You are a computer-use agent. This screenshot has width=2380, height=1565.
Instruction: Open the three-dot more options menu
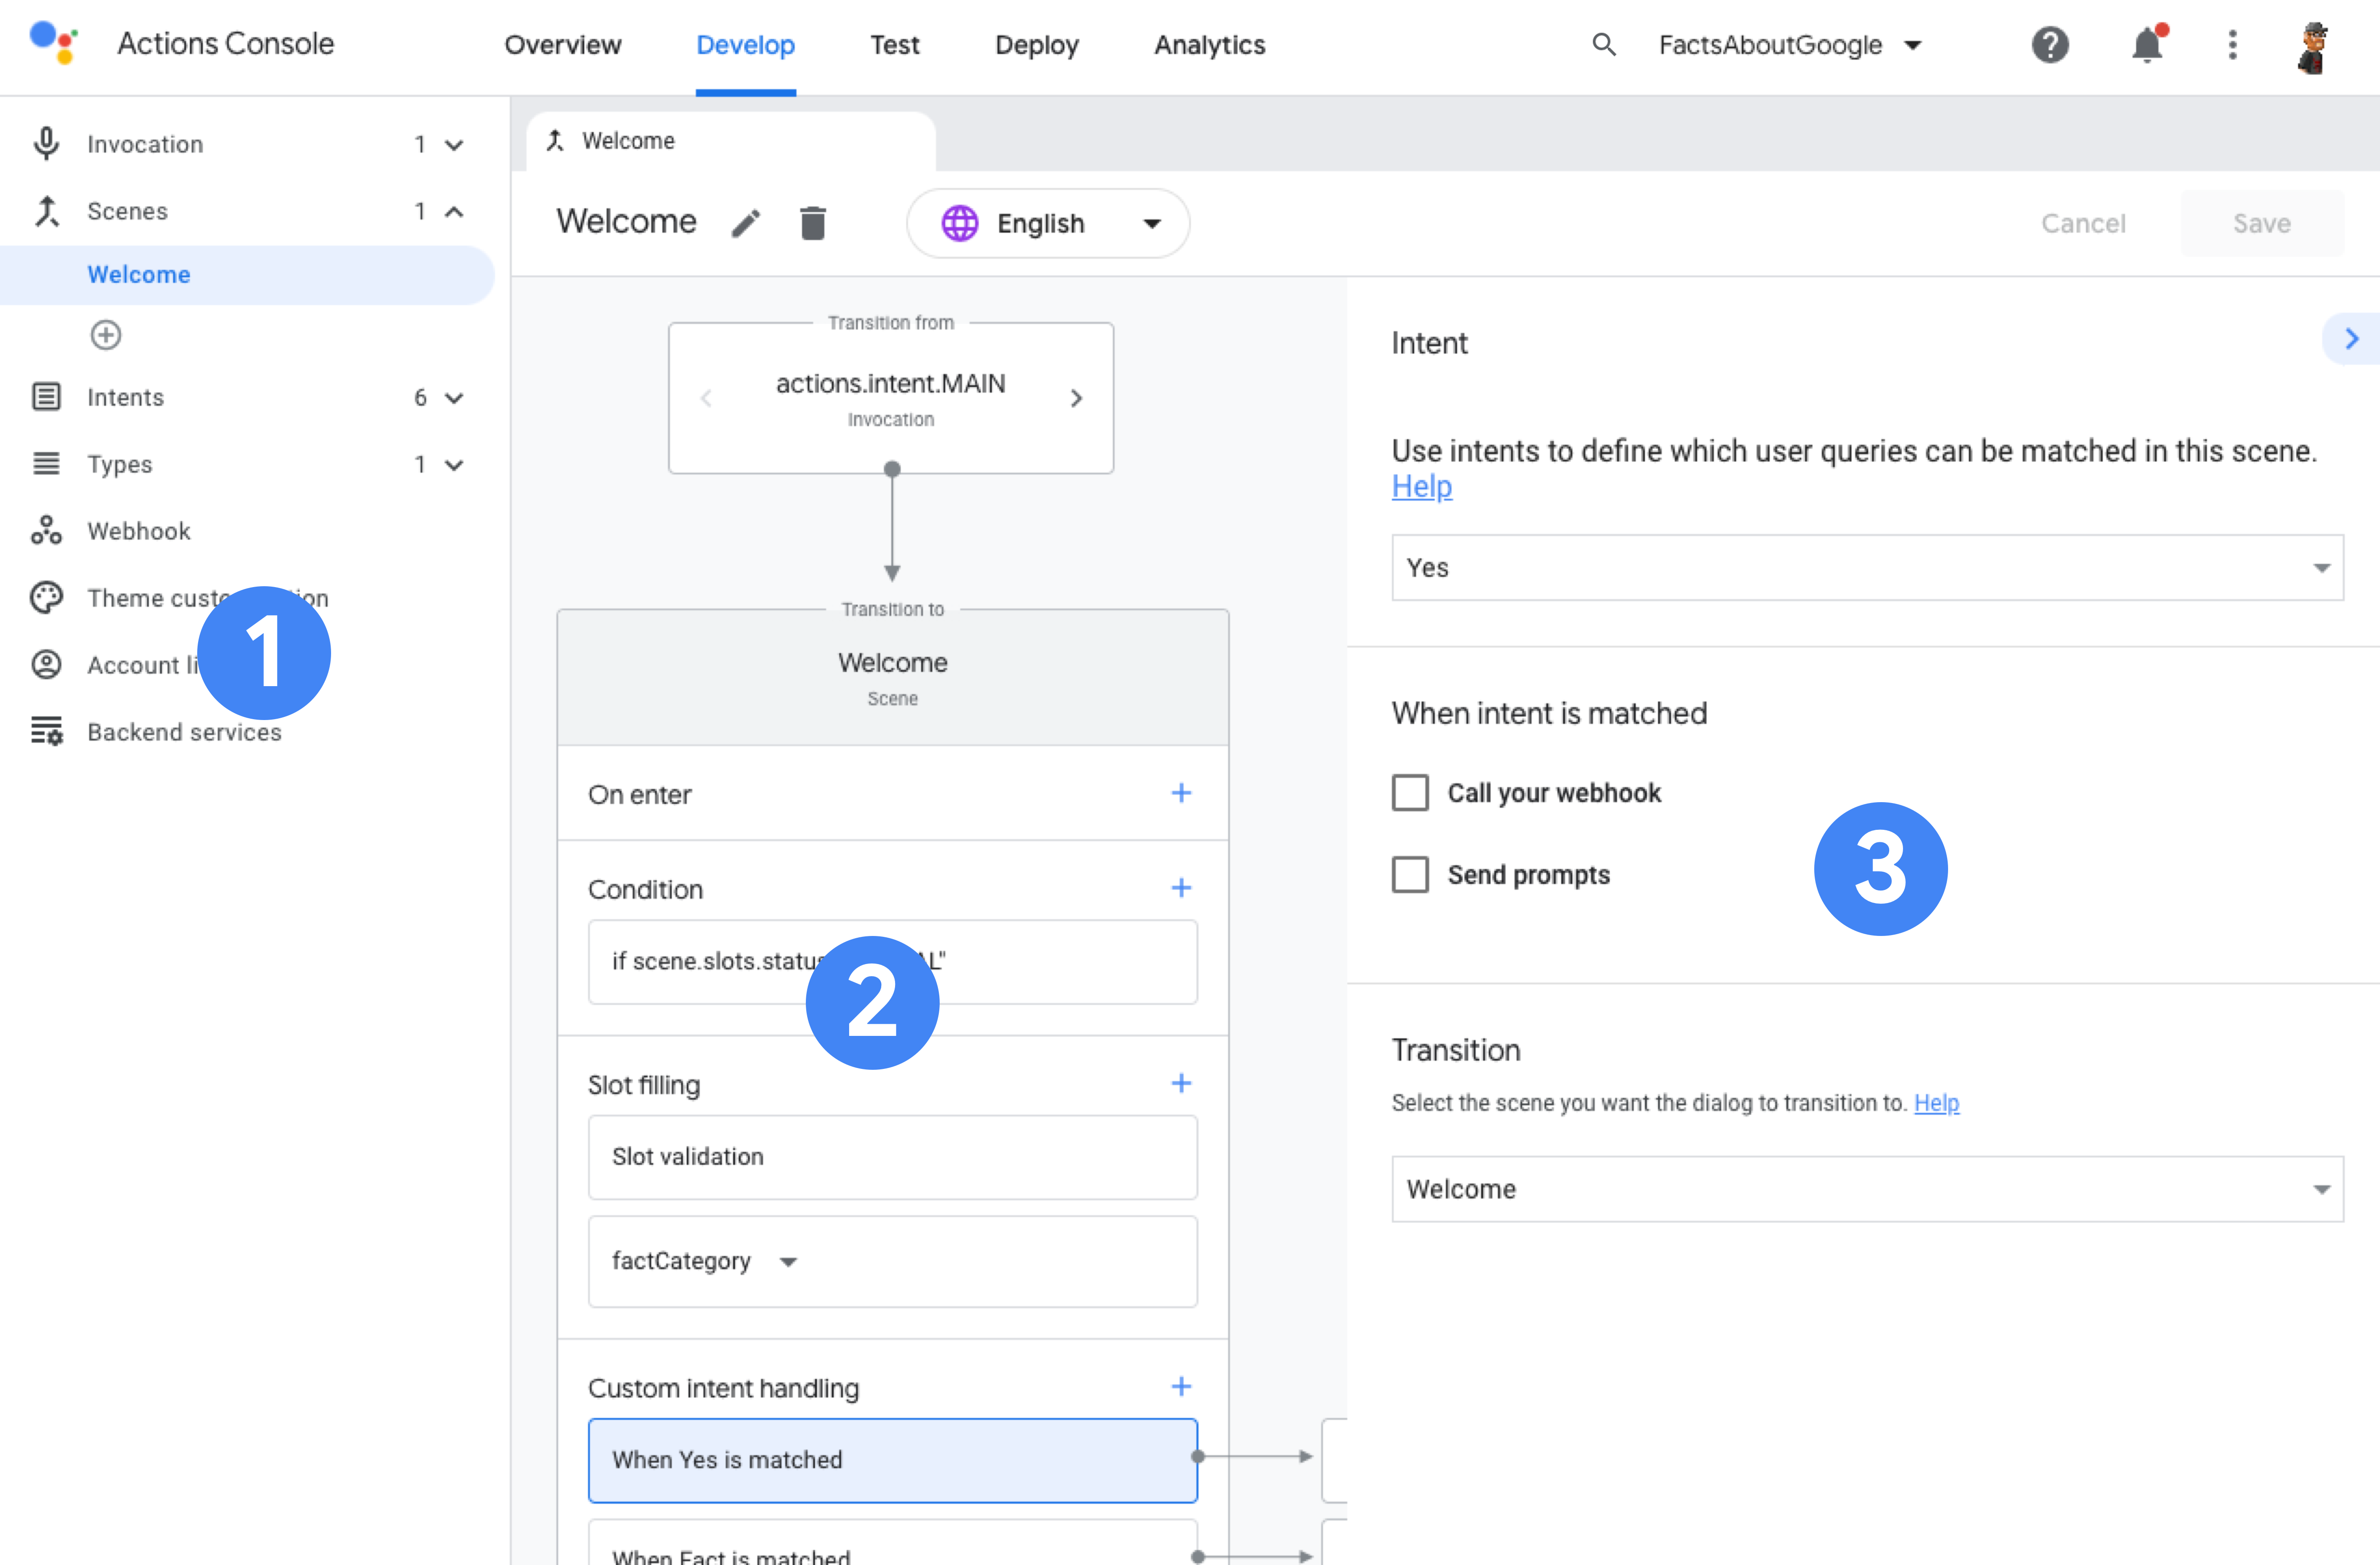click(x=2232, y=45)
